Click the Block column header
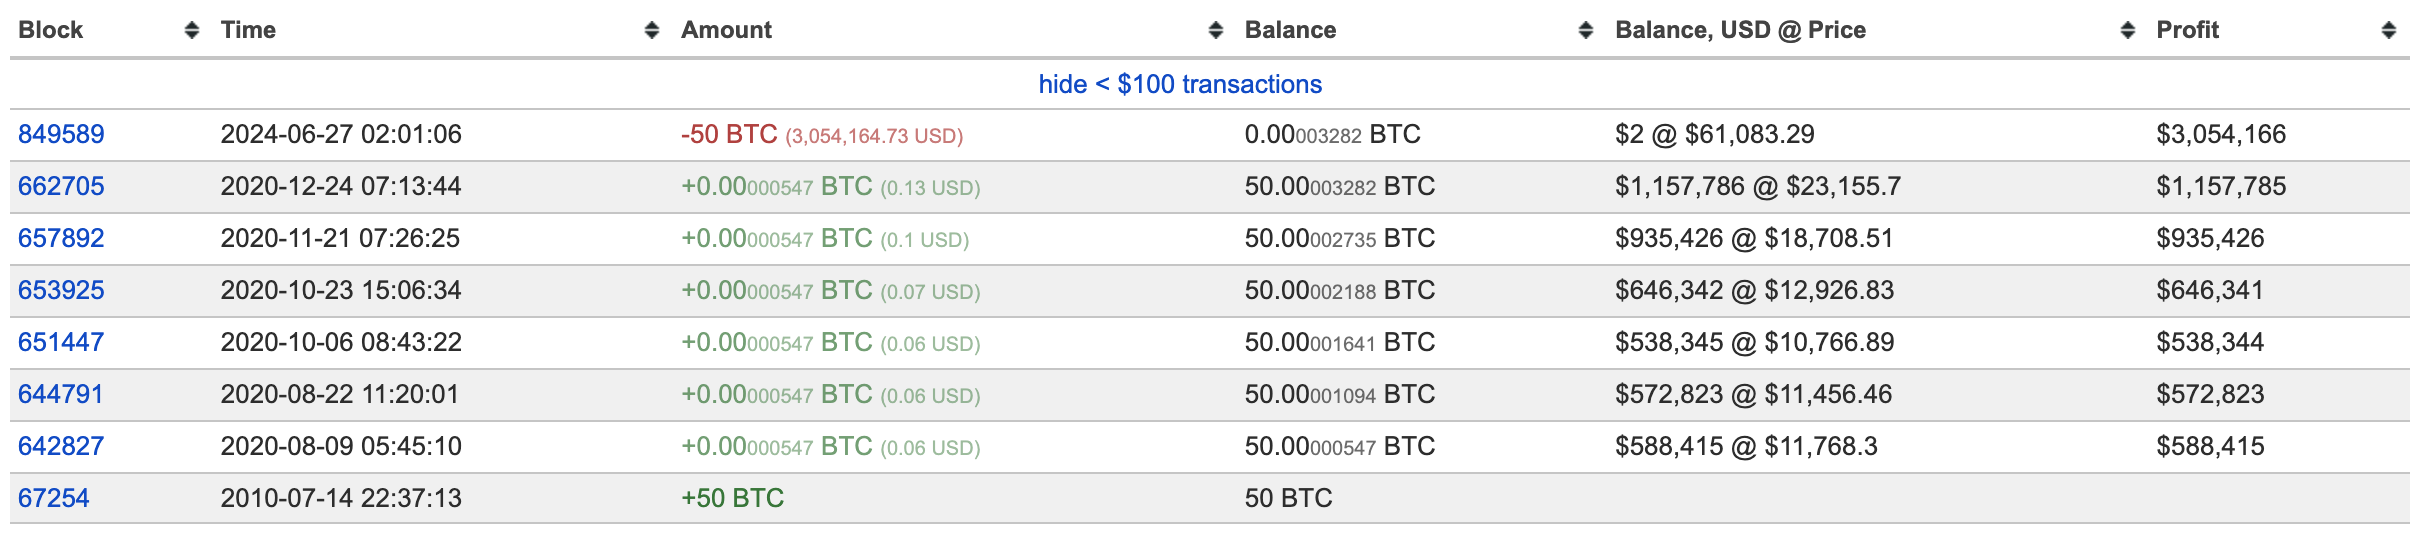The width and height of the screenshot is (2428, 538). click(51, 30)
